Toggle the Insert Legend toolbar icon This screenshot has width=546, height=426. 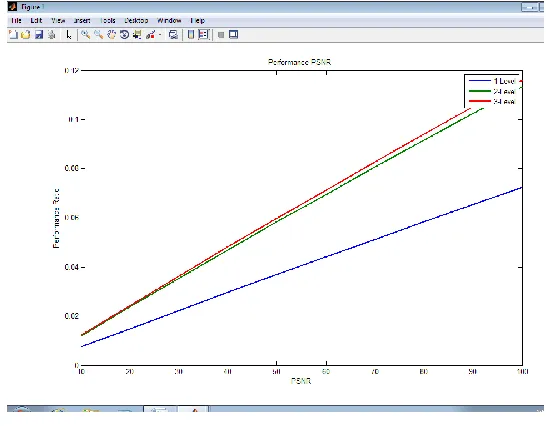tap(203, 34)
